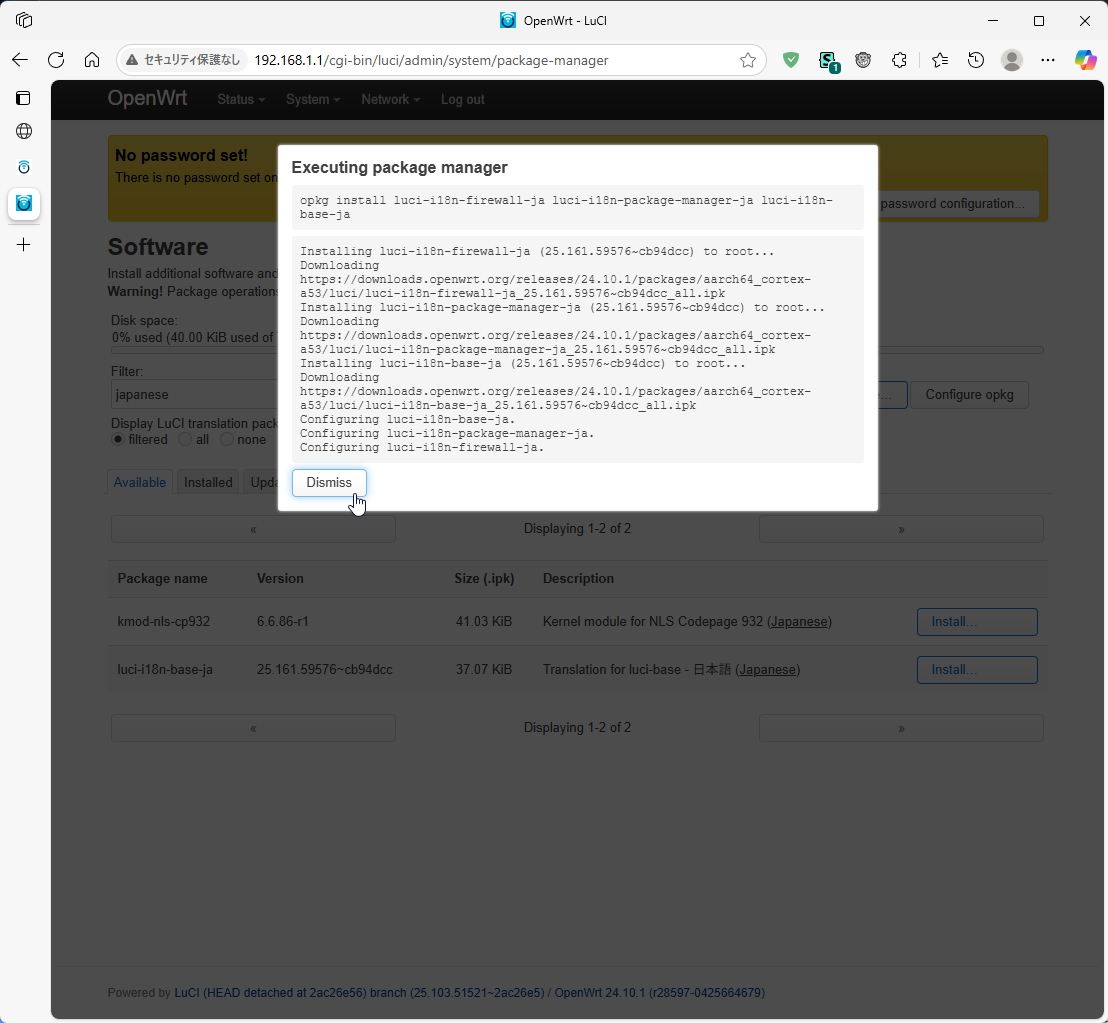Open the browser Settings and more menu

tap(1048, 60)
